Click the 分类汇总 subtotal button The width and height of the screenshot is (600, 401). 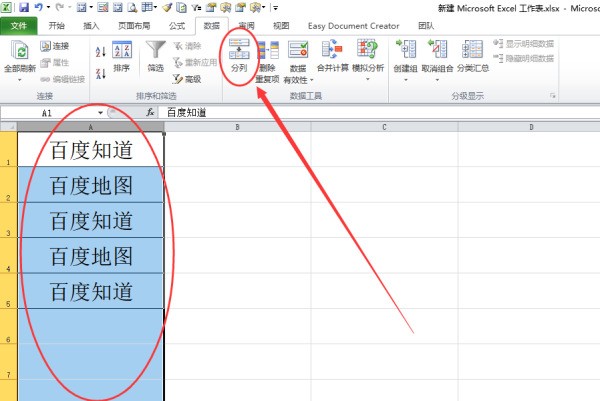click(x=473, y=56)
